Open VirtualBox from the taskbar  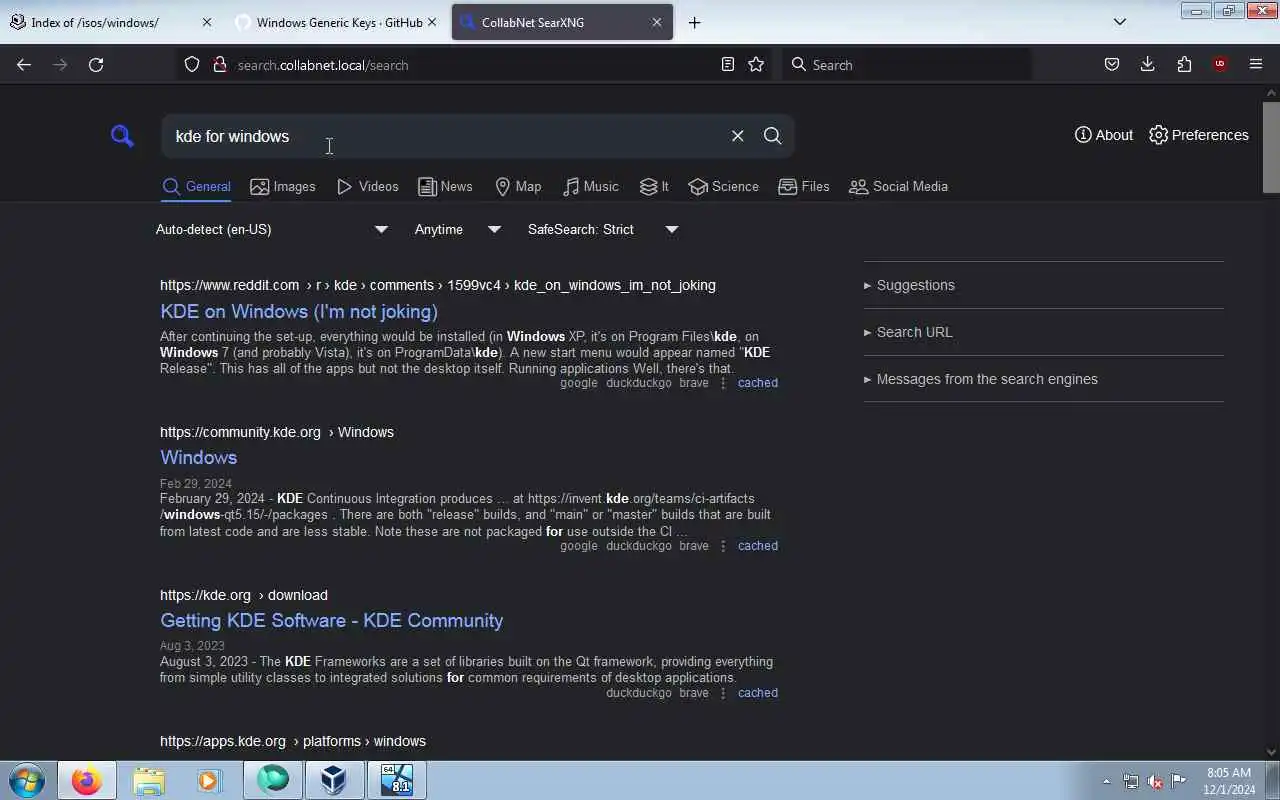[334, 780]
